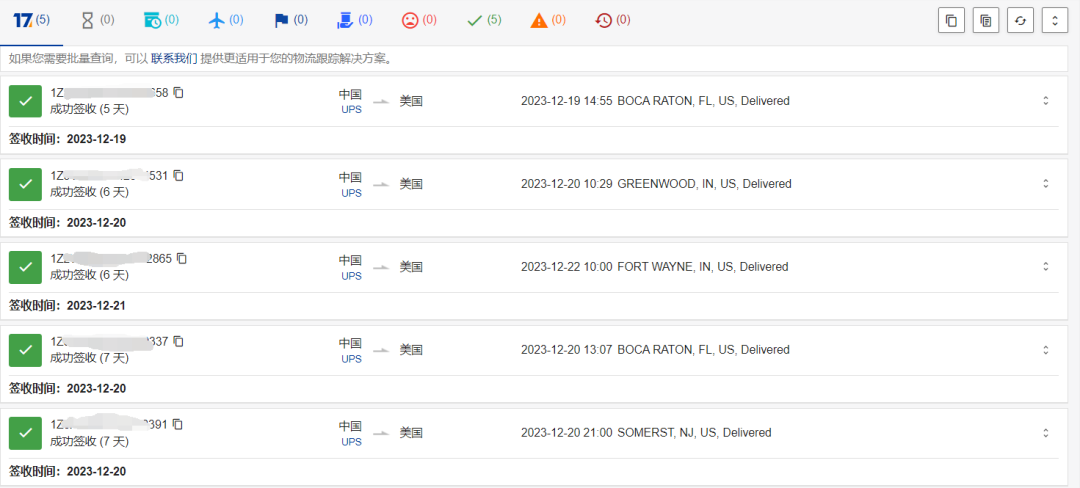Filter by orange warning alert status

548,20
